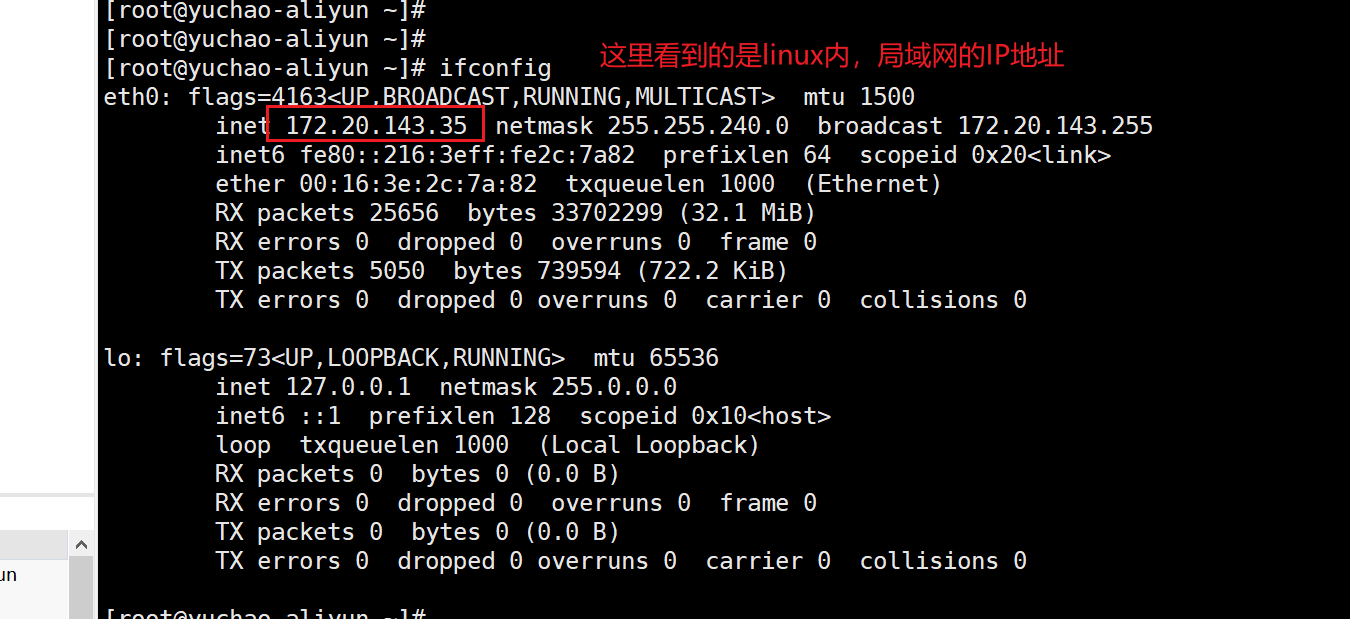Click the red-boxed IP 172.20.143.35
This screenshot has width=1350, height=619.
pos(376,126)
